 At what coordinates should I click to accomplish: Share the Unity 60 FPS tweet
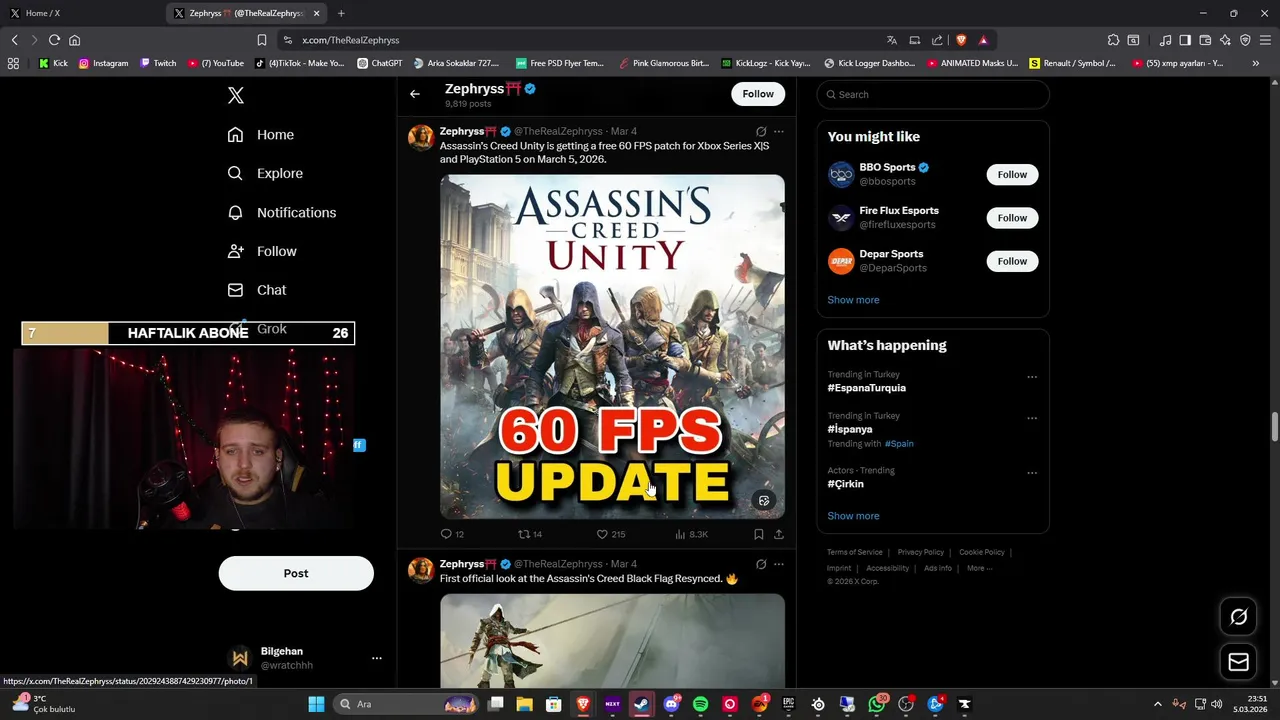pos(779,534)
